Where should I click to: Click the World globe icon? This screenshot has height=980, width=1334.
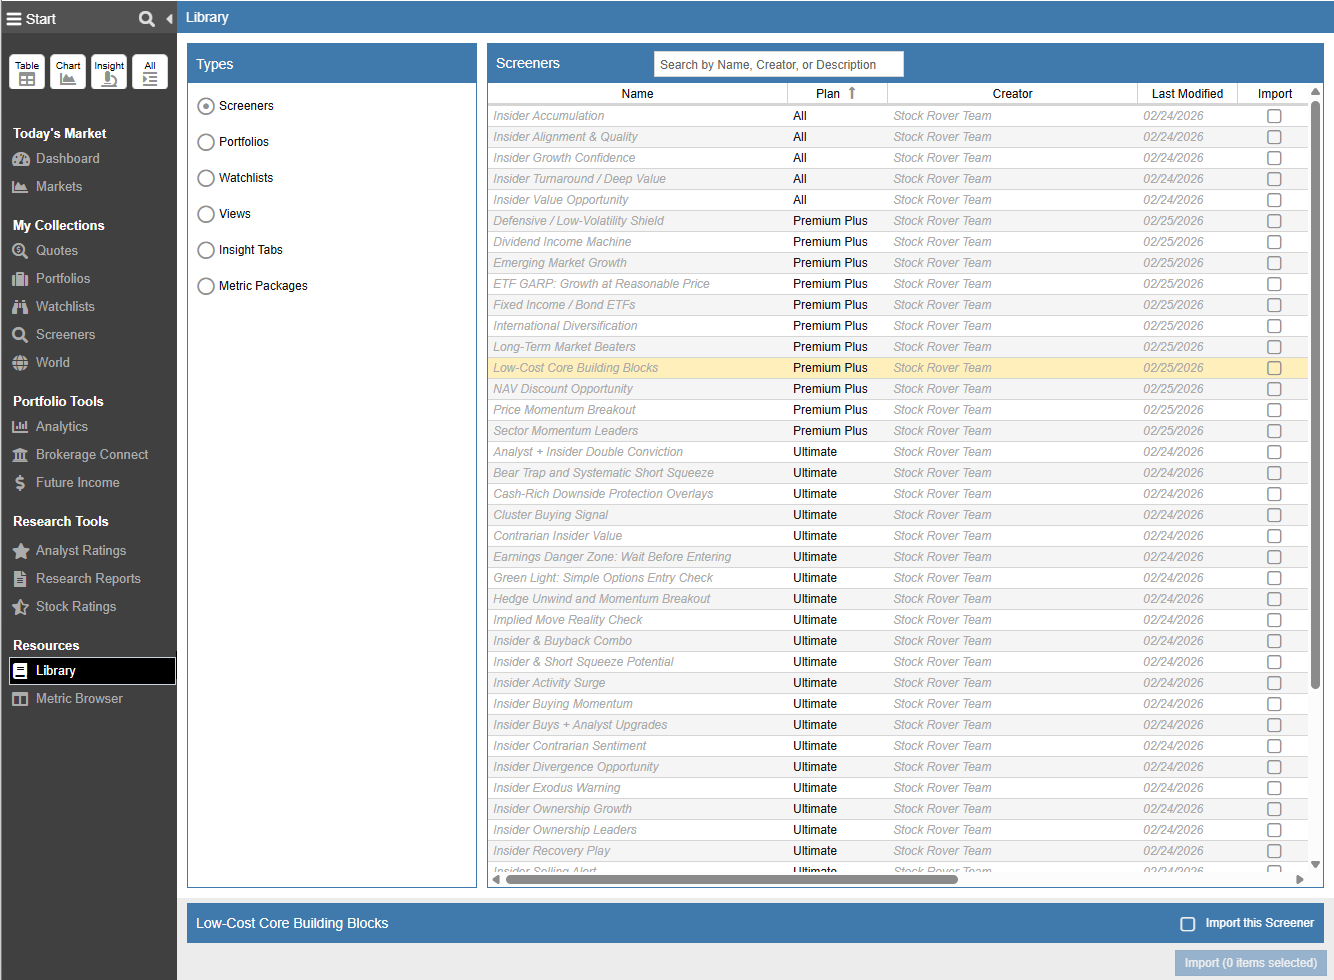pos(20,363)
